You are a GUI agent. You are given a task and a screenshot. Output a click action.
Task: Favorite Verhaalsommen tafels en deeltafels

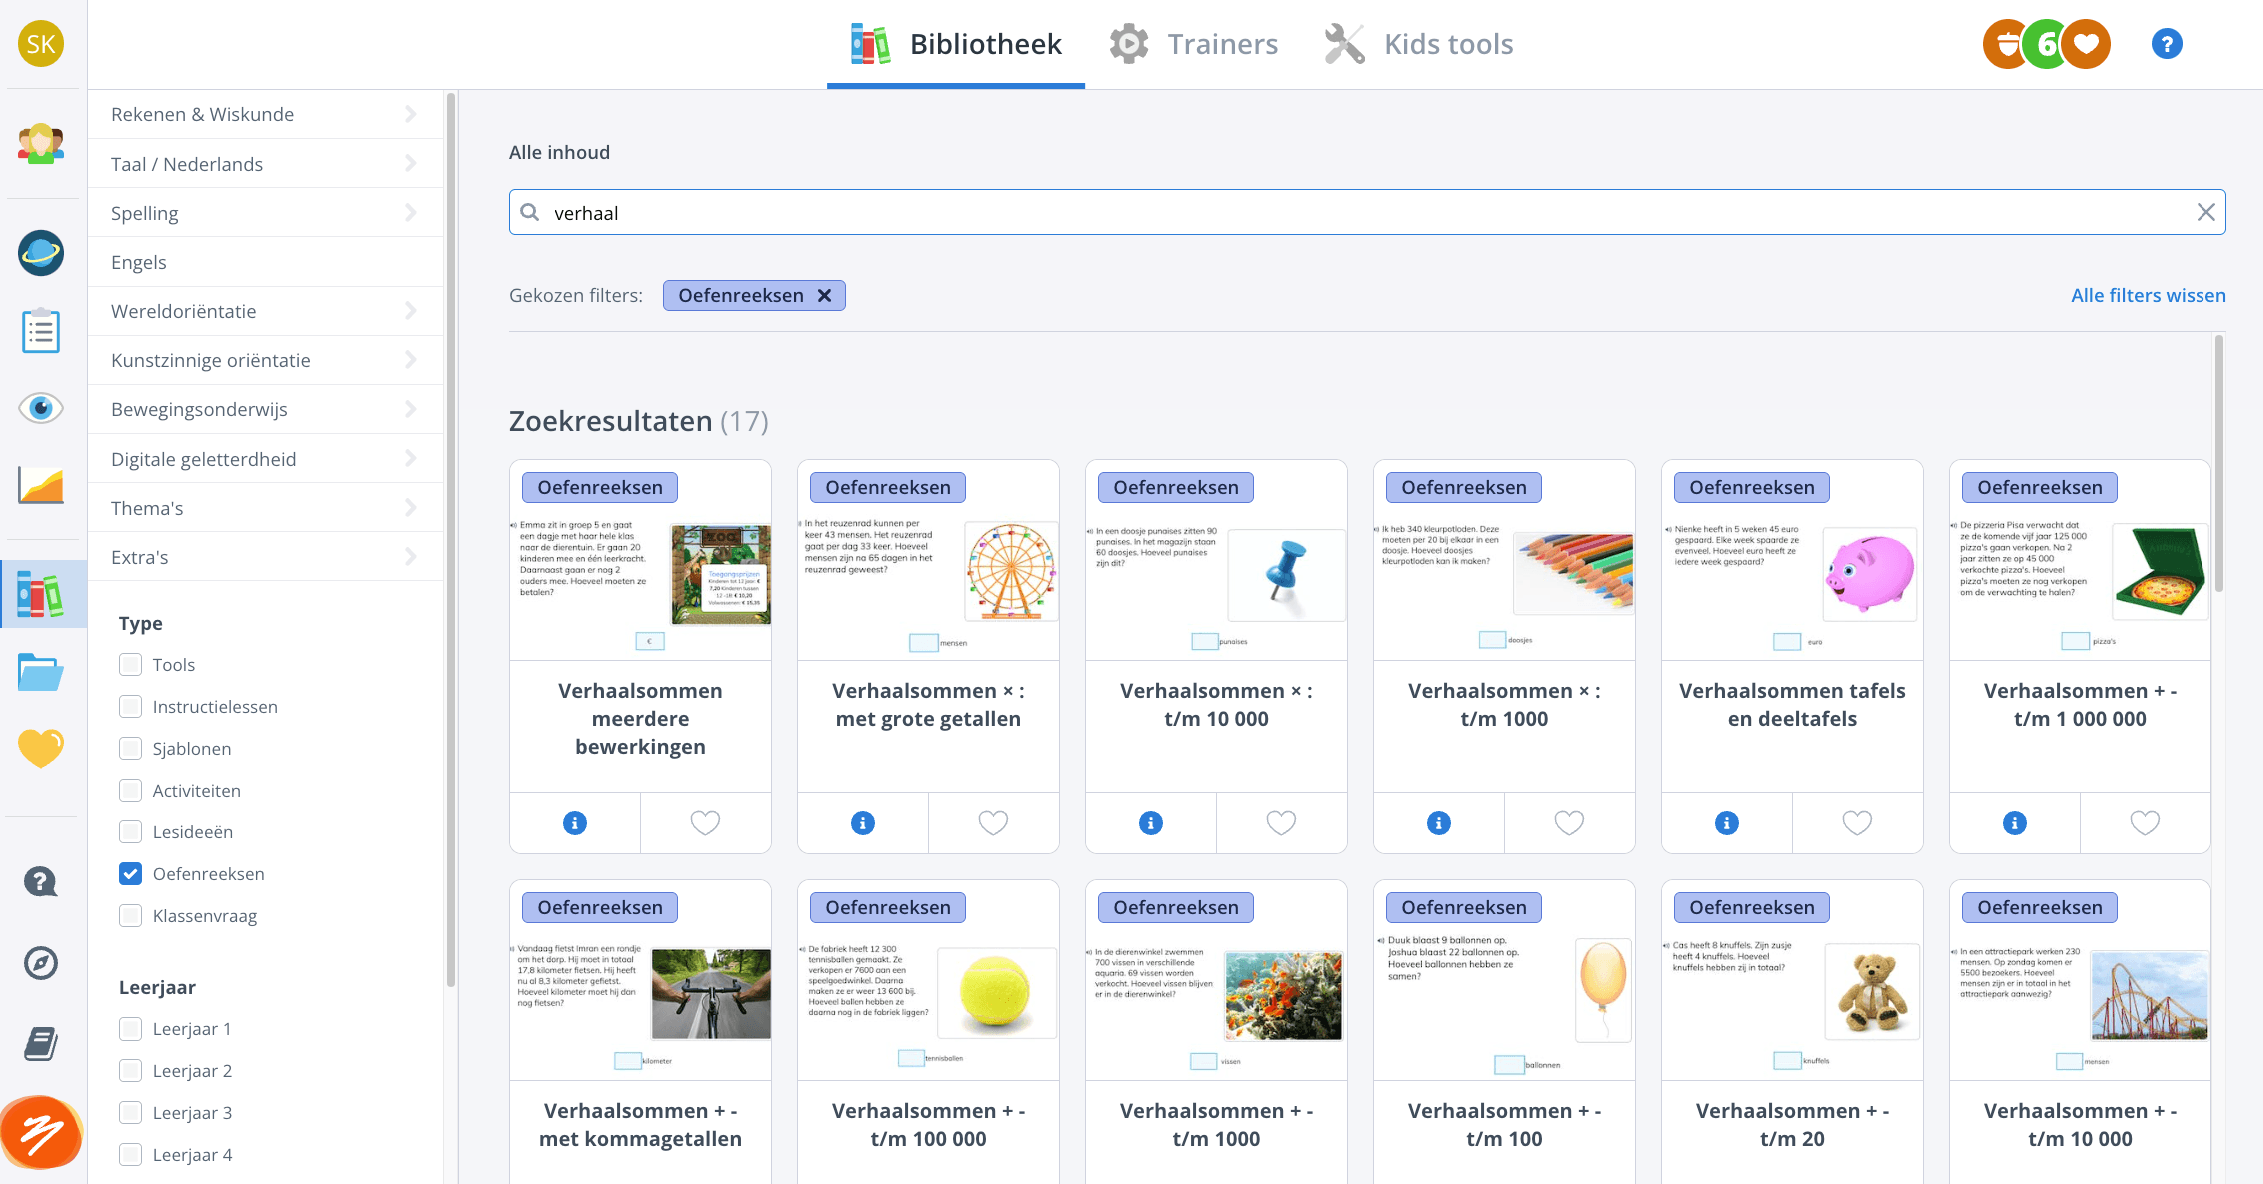[1857, 823]
